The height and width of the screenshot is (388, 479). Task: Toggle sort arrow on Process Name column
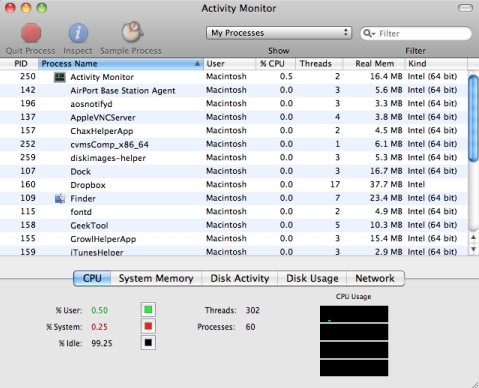(x=197, y=64)
